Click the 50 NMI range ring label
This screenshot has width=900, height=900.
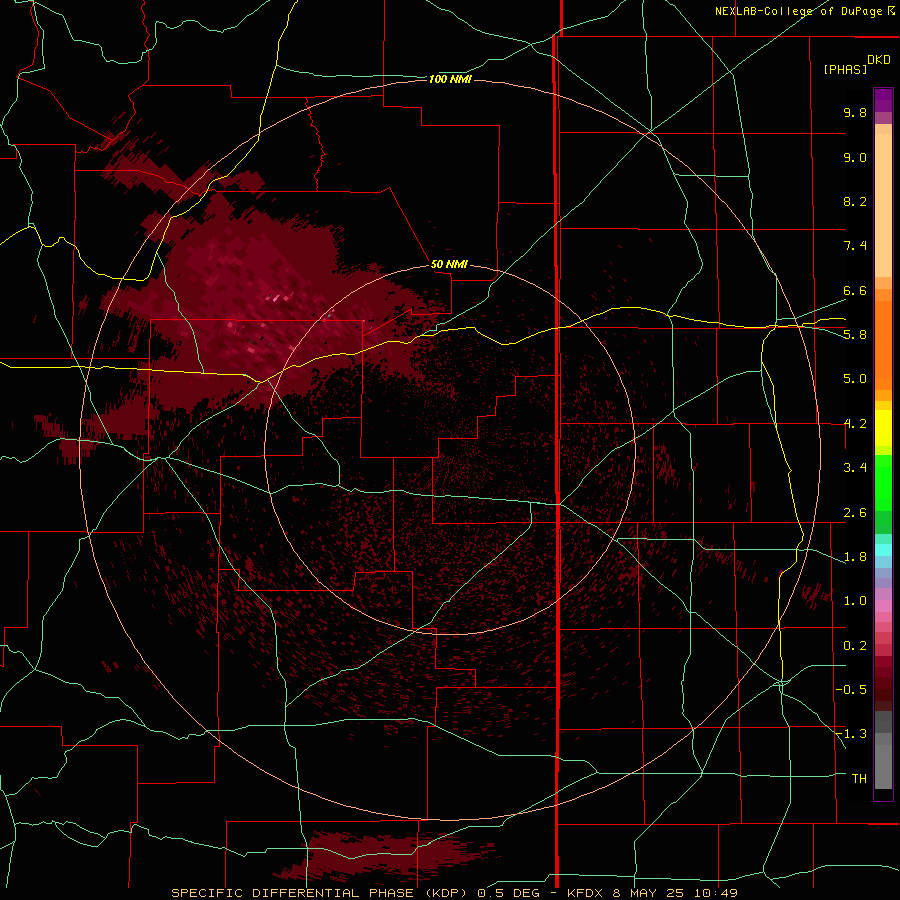click(449, 264)
